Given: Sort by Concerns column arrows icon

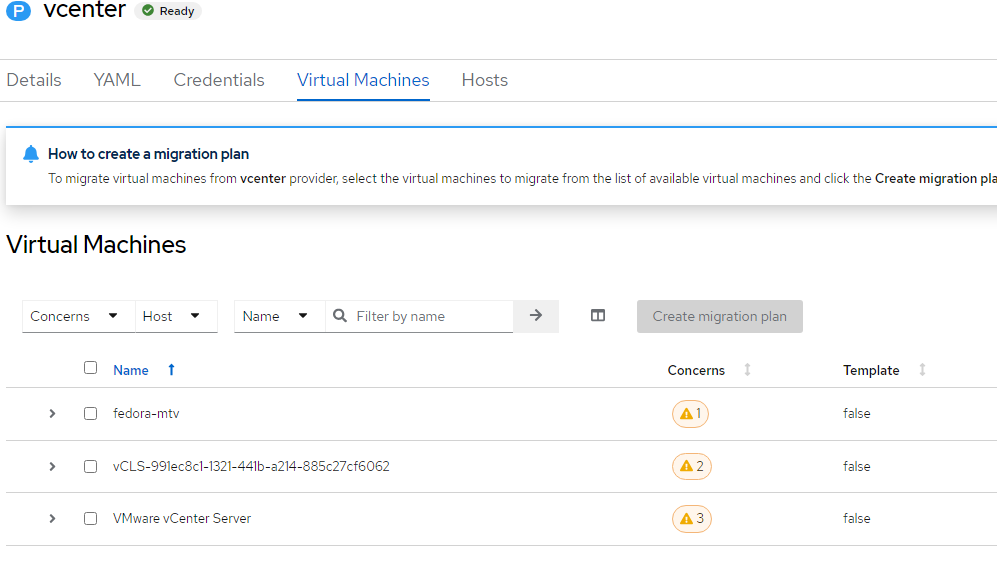Looking at the screenshot, I should click(748, 369).
